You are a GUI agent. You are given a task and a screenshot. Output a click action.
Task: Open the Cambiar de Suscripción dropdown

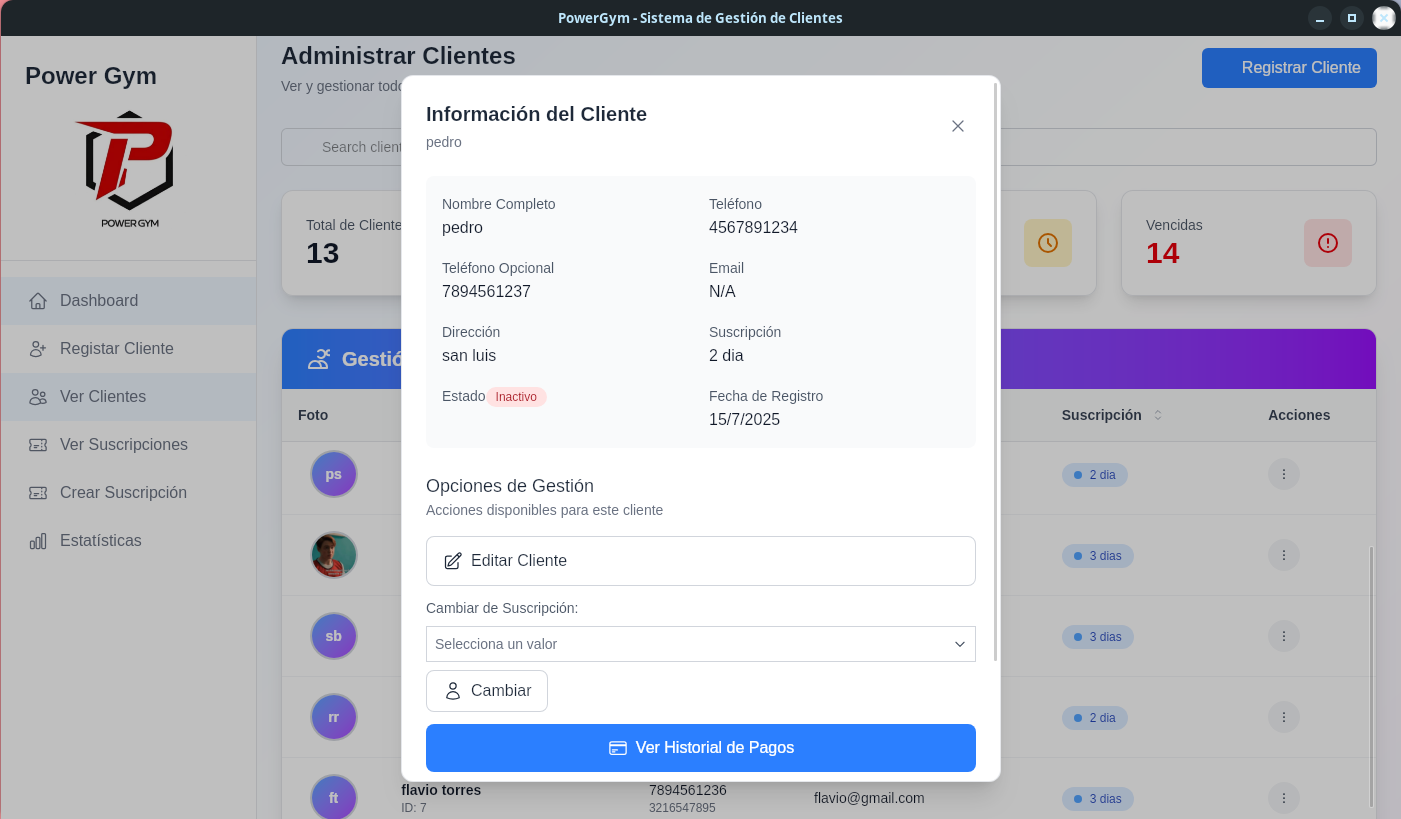click(x=701, y=644)
